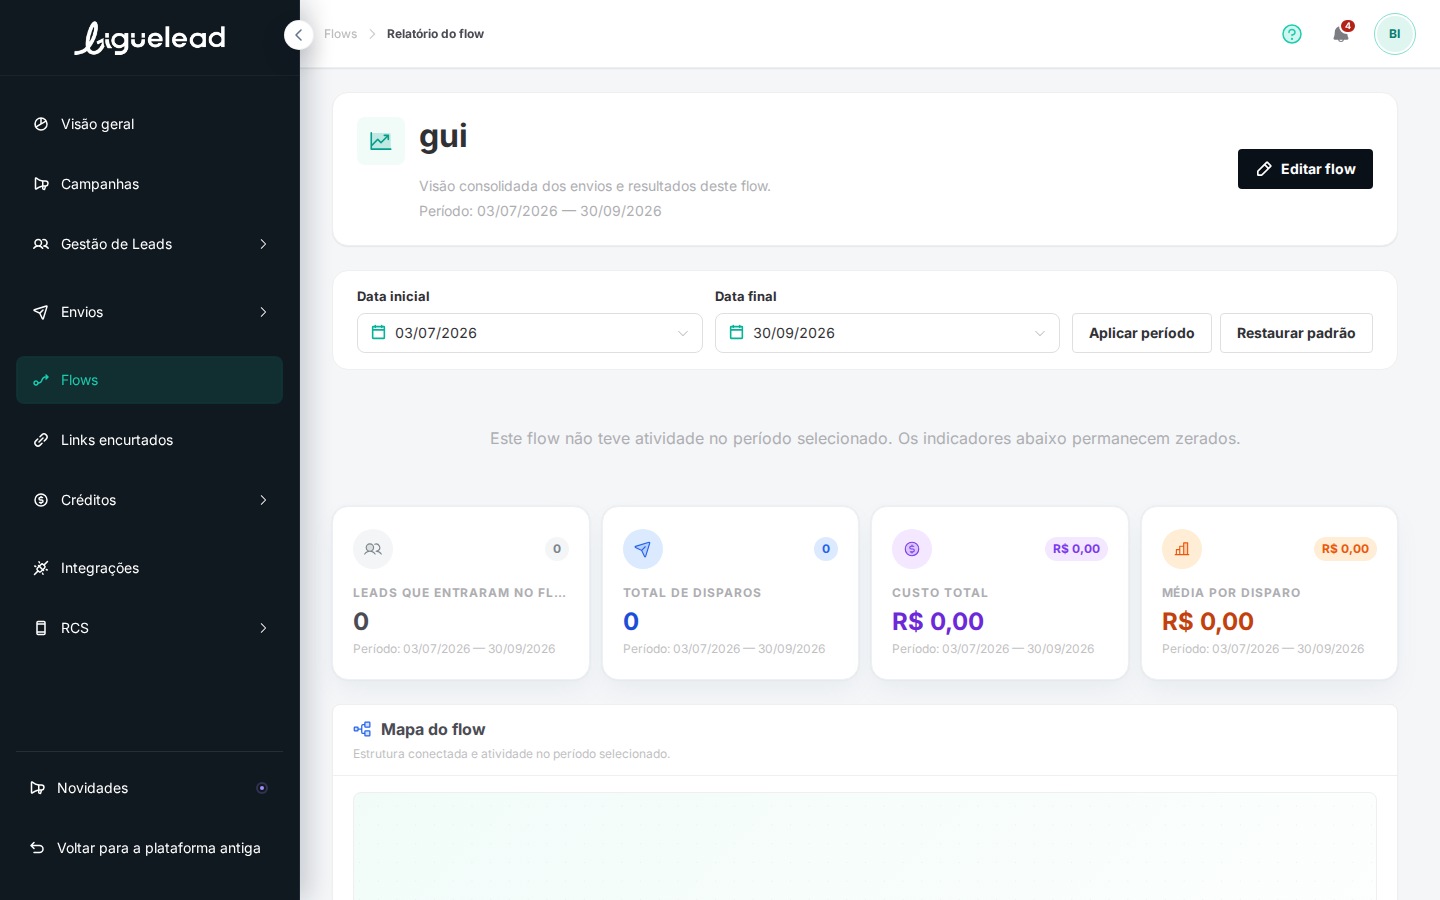This screenshot has height=900, width=1440.
Task: Click the help question mark icon
Action: [x=1292, y=34]
